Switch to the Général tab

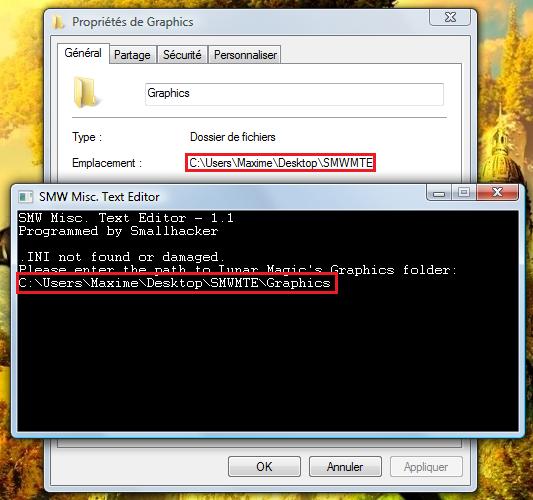tap(83, 53)
